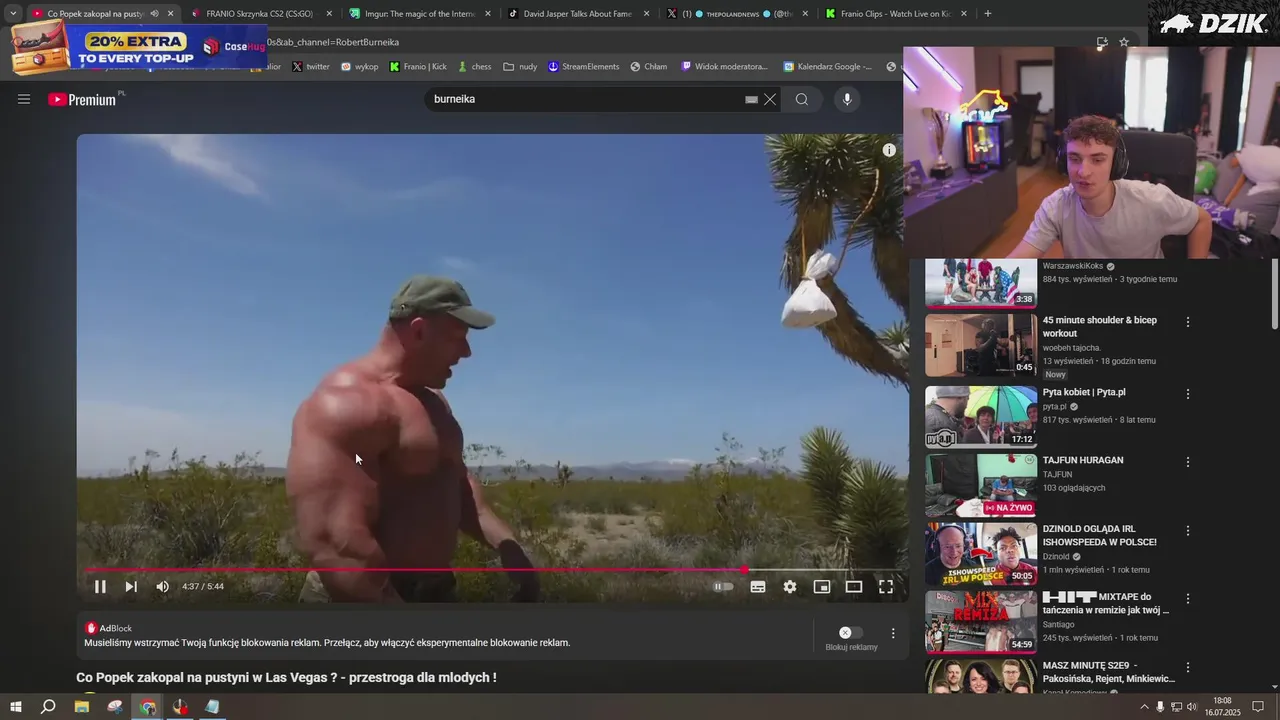Expand the 'nudy' bookmarks folder

pyautogui.click(x=520, y=67)
